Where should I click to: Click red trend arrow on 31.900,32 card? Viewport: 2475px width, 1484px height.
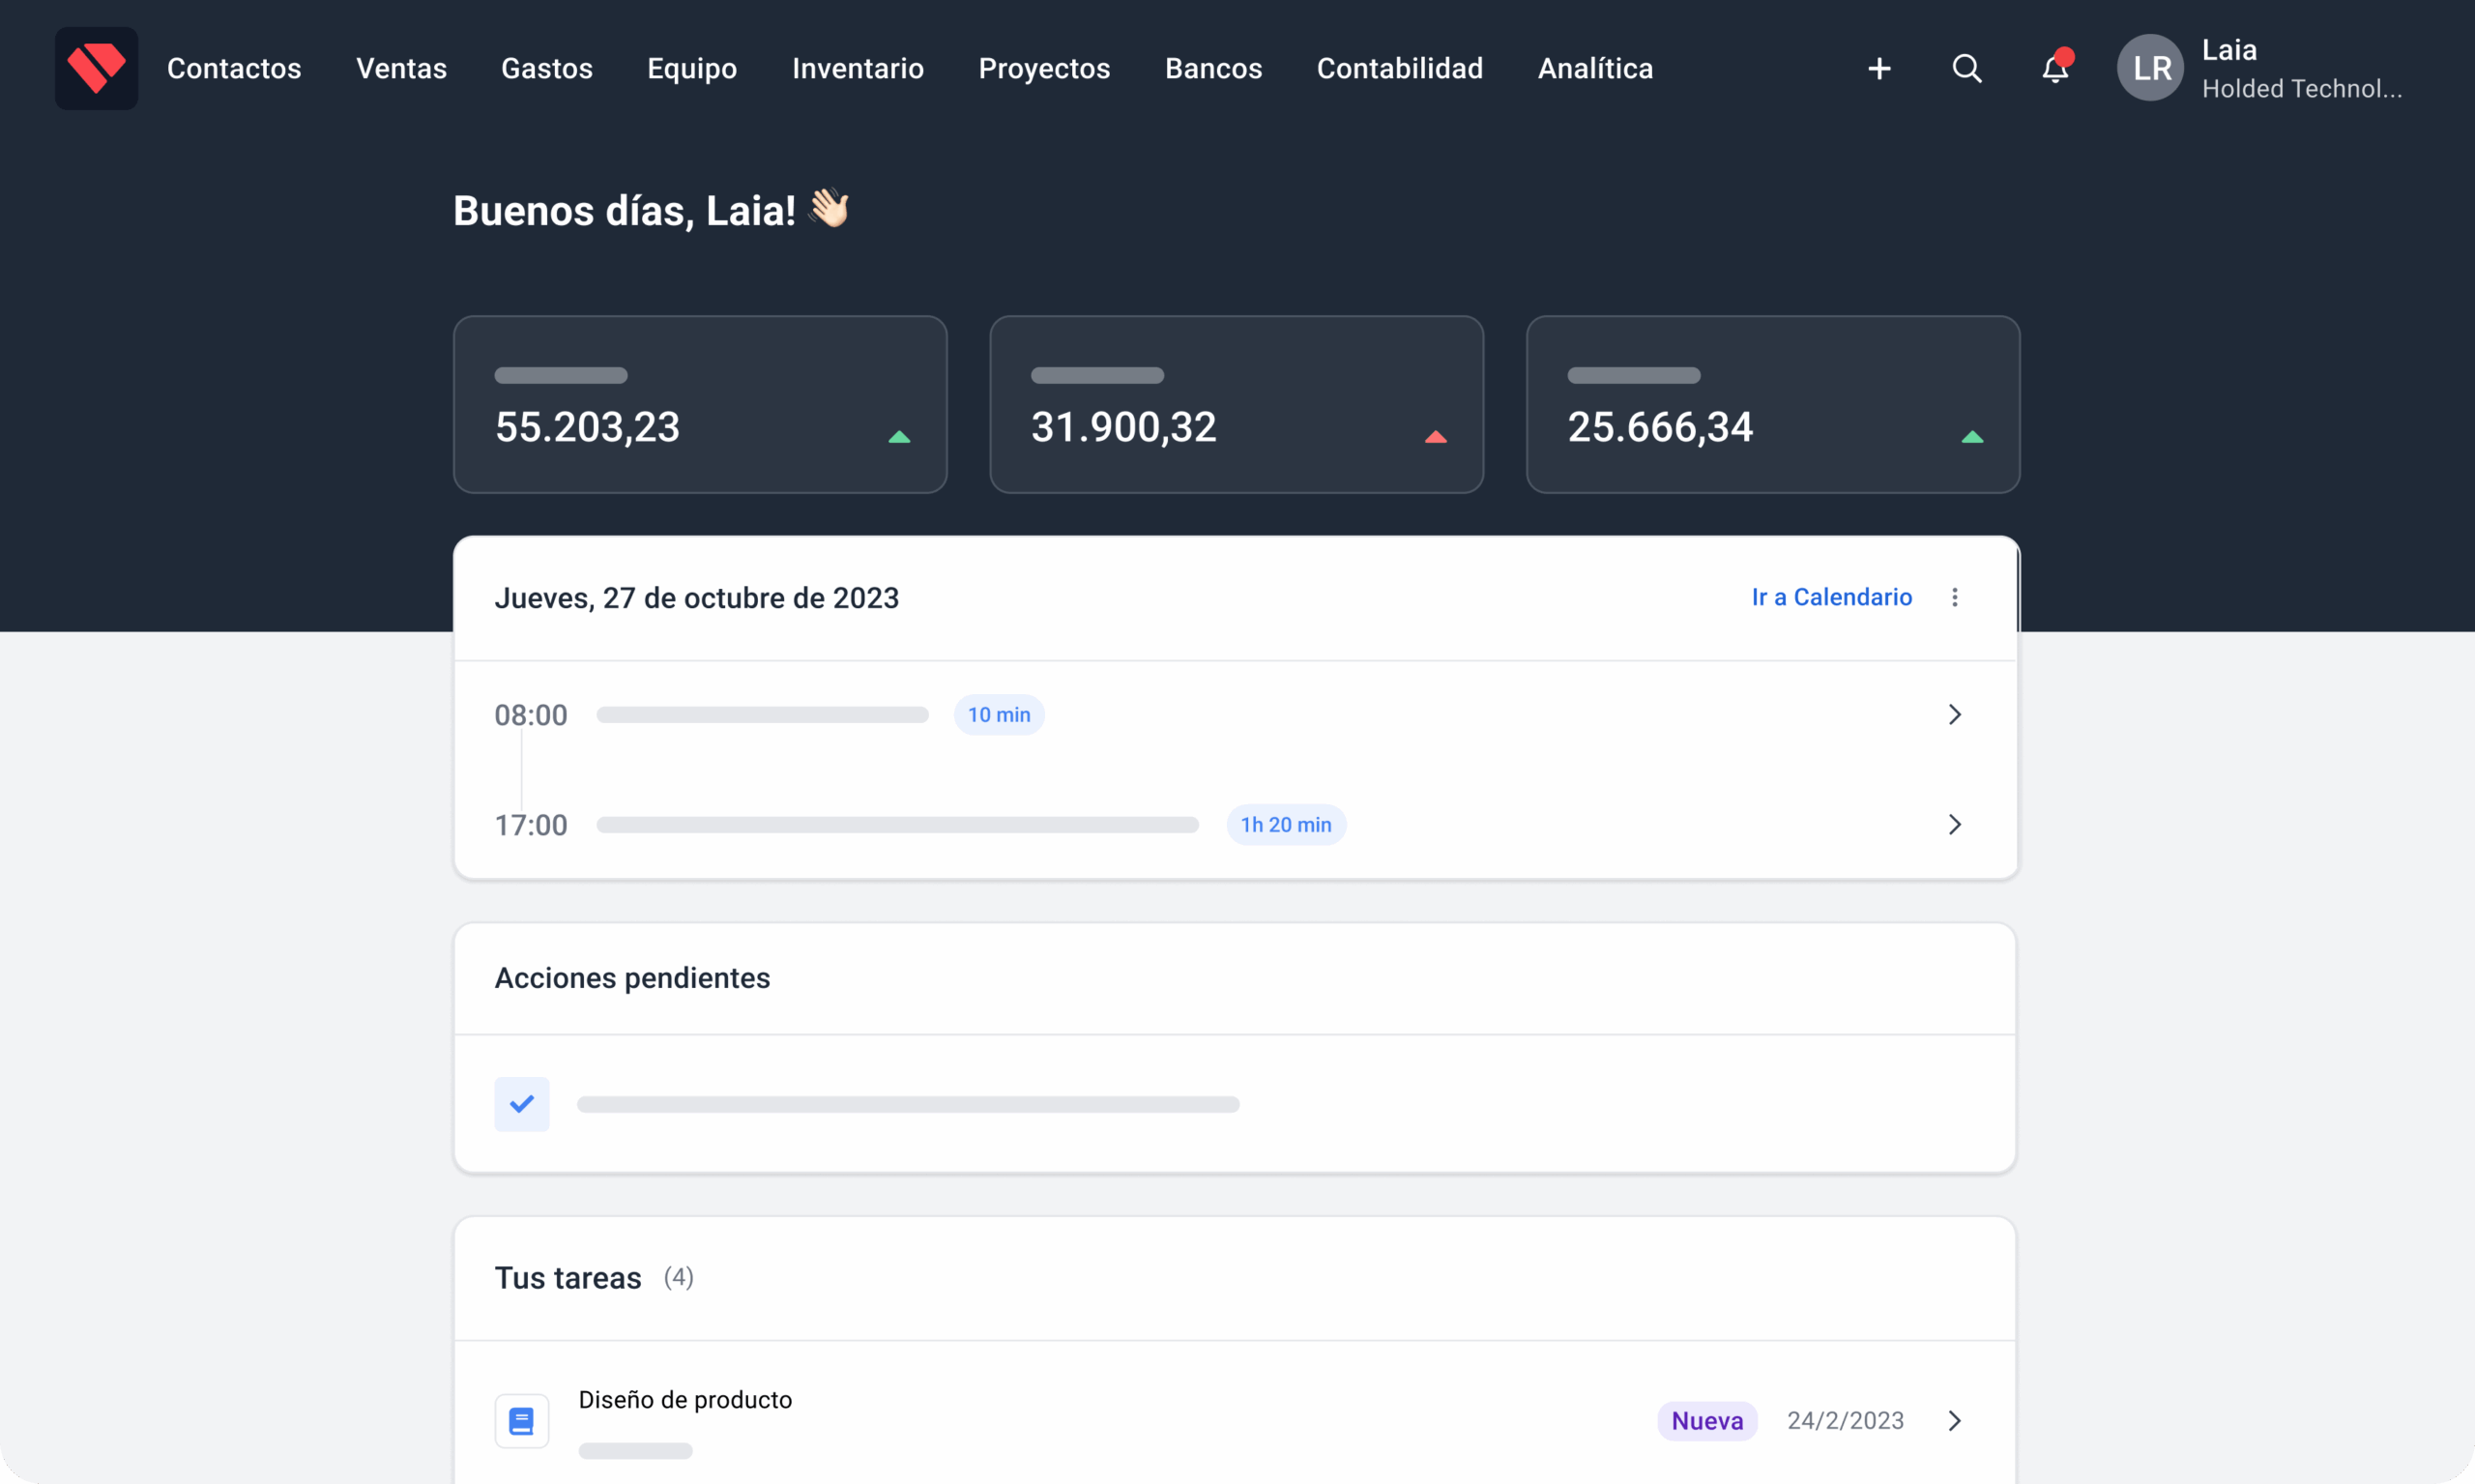point(1435,437)
